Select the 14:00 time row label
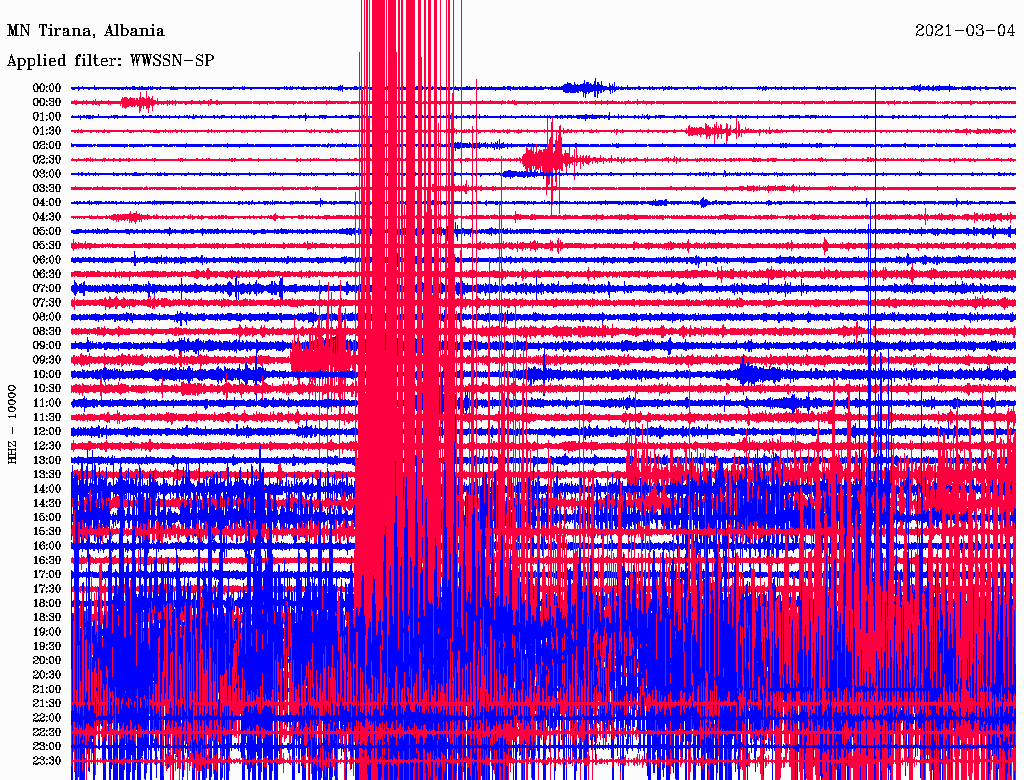The height and width of the screenshot is (780, 1024). [47, 489]
